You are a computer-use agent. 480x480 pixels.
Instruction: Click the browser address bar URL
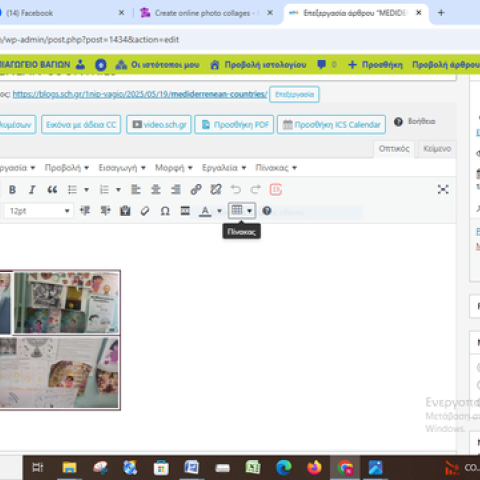[89, 40]
